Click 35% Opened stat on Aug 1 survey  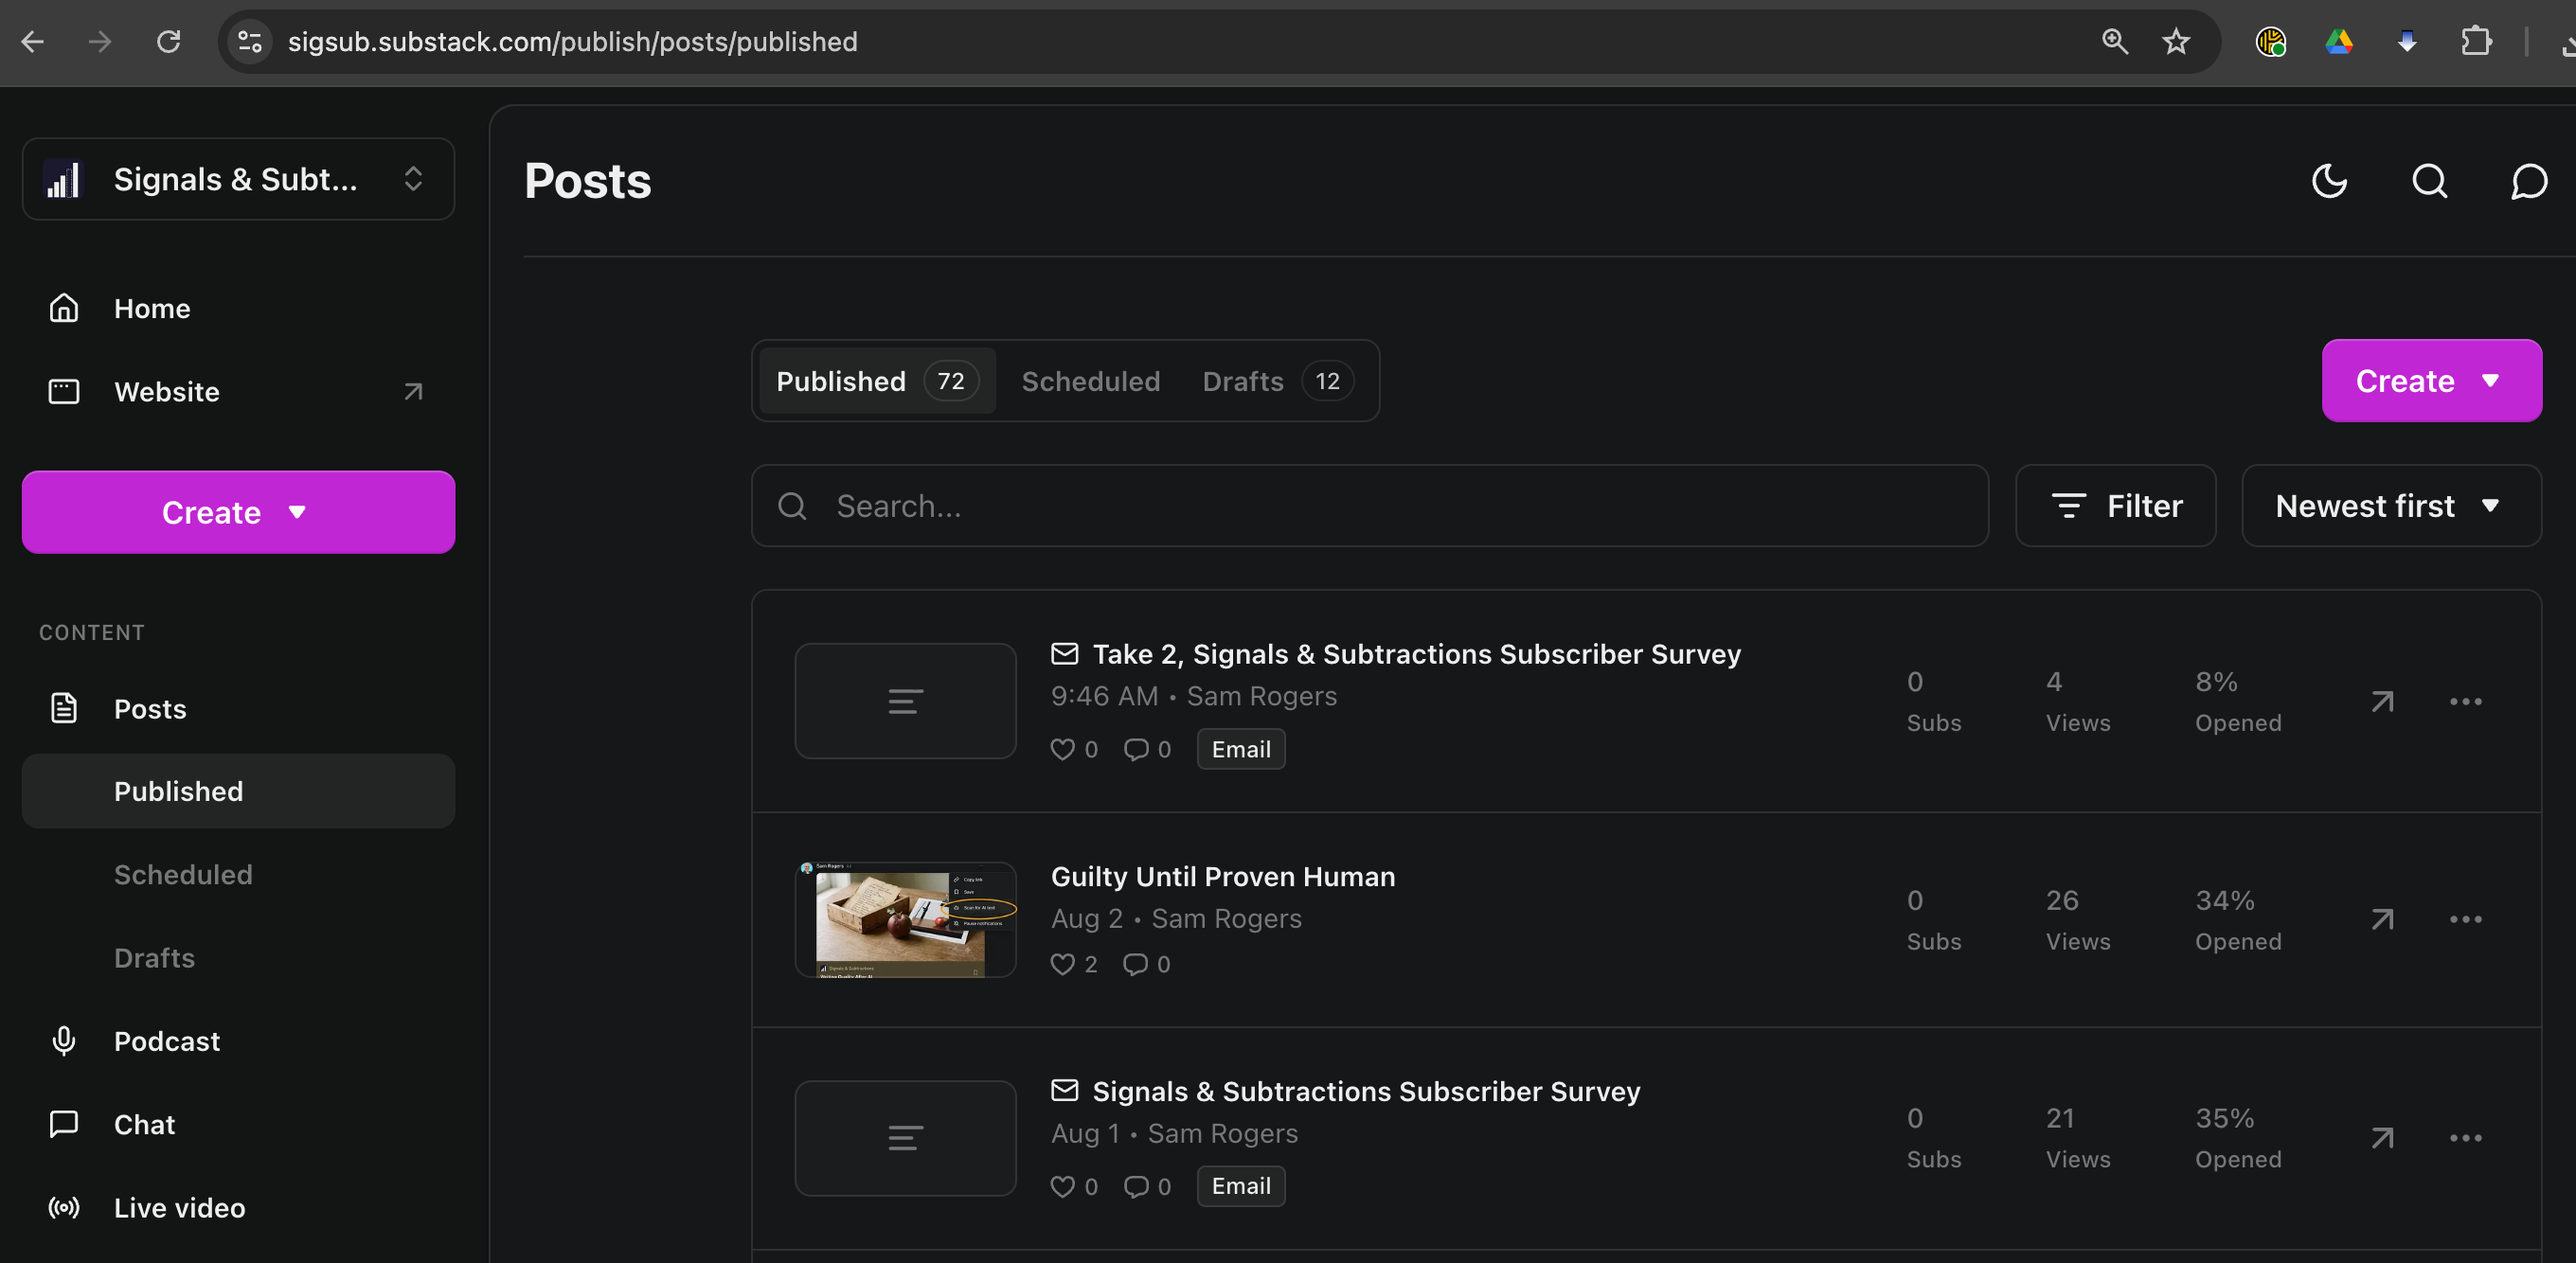tap(2238, 1138)
